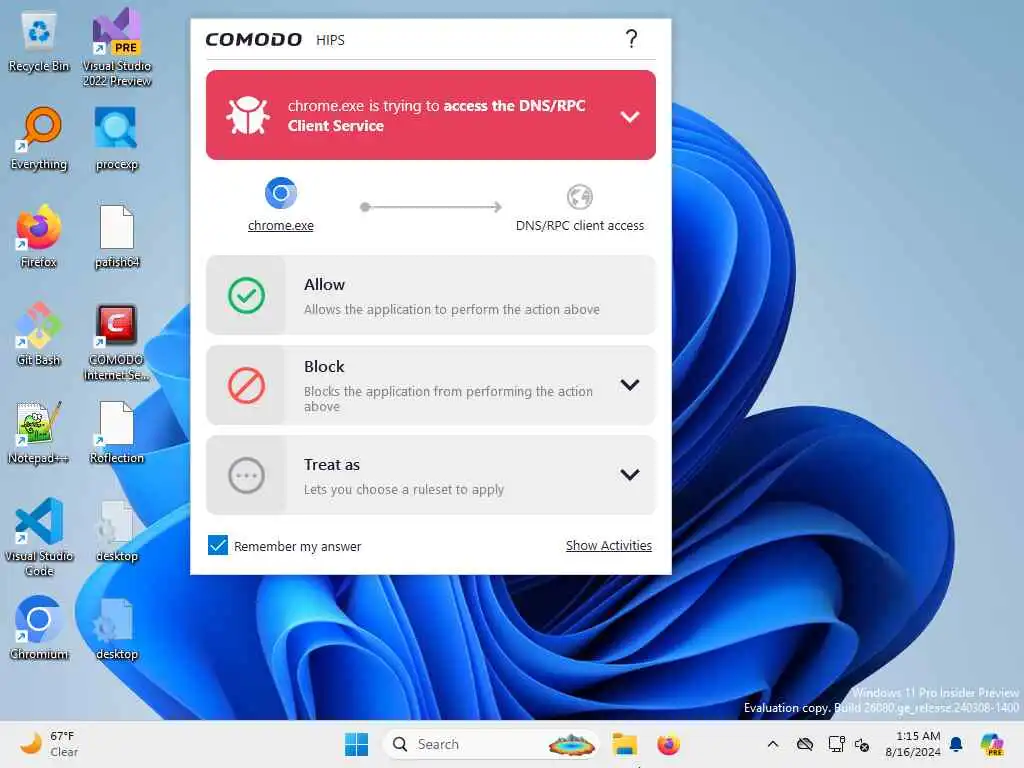
Task: Click the DNS/RPC client access globe icon
Action: pyautogui.click(x=579, y=197)
